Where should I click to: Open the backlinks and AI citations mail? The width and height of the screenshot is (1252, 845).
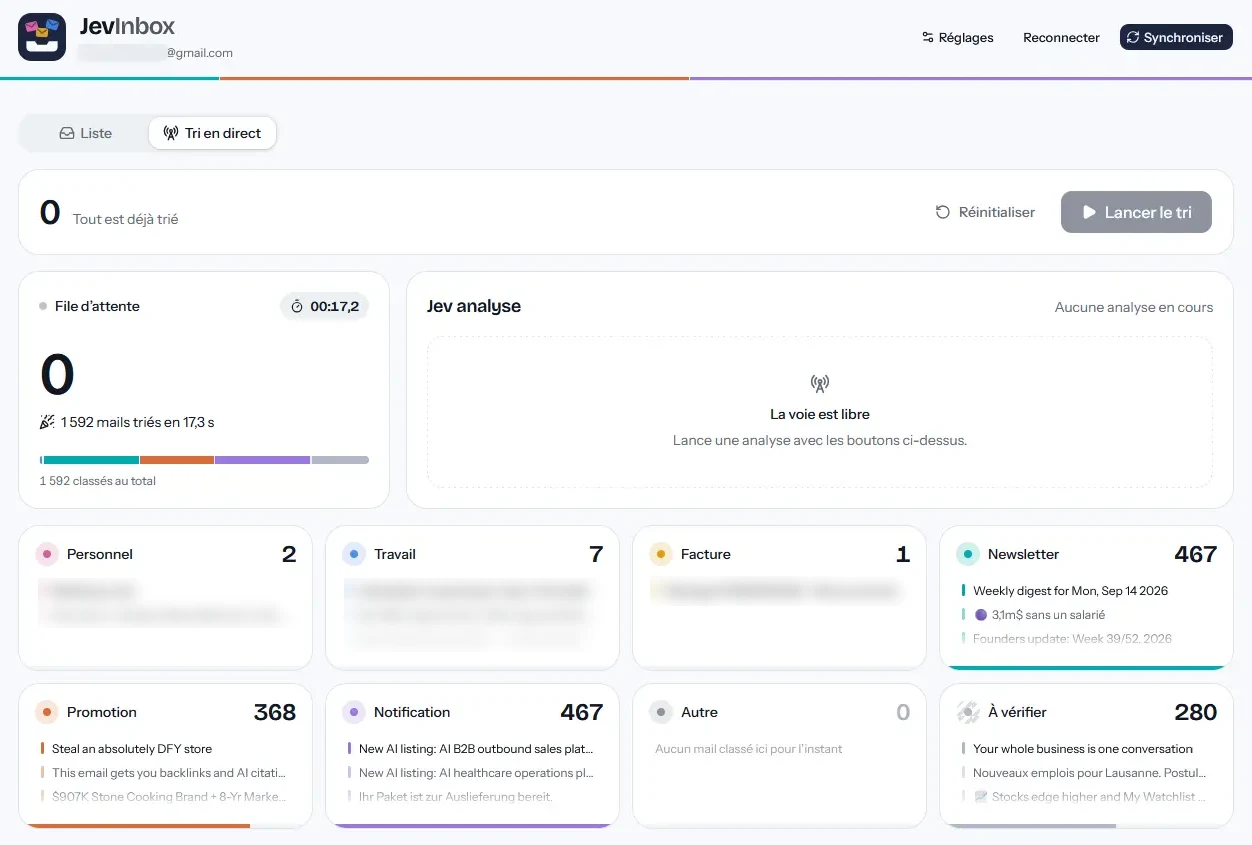click(x=168, y=773)
